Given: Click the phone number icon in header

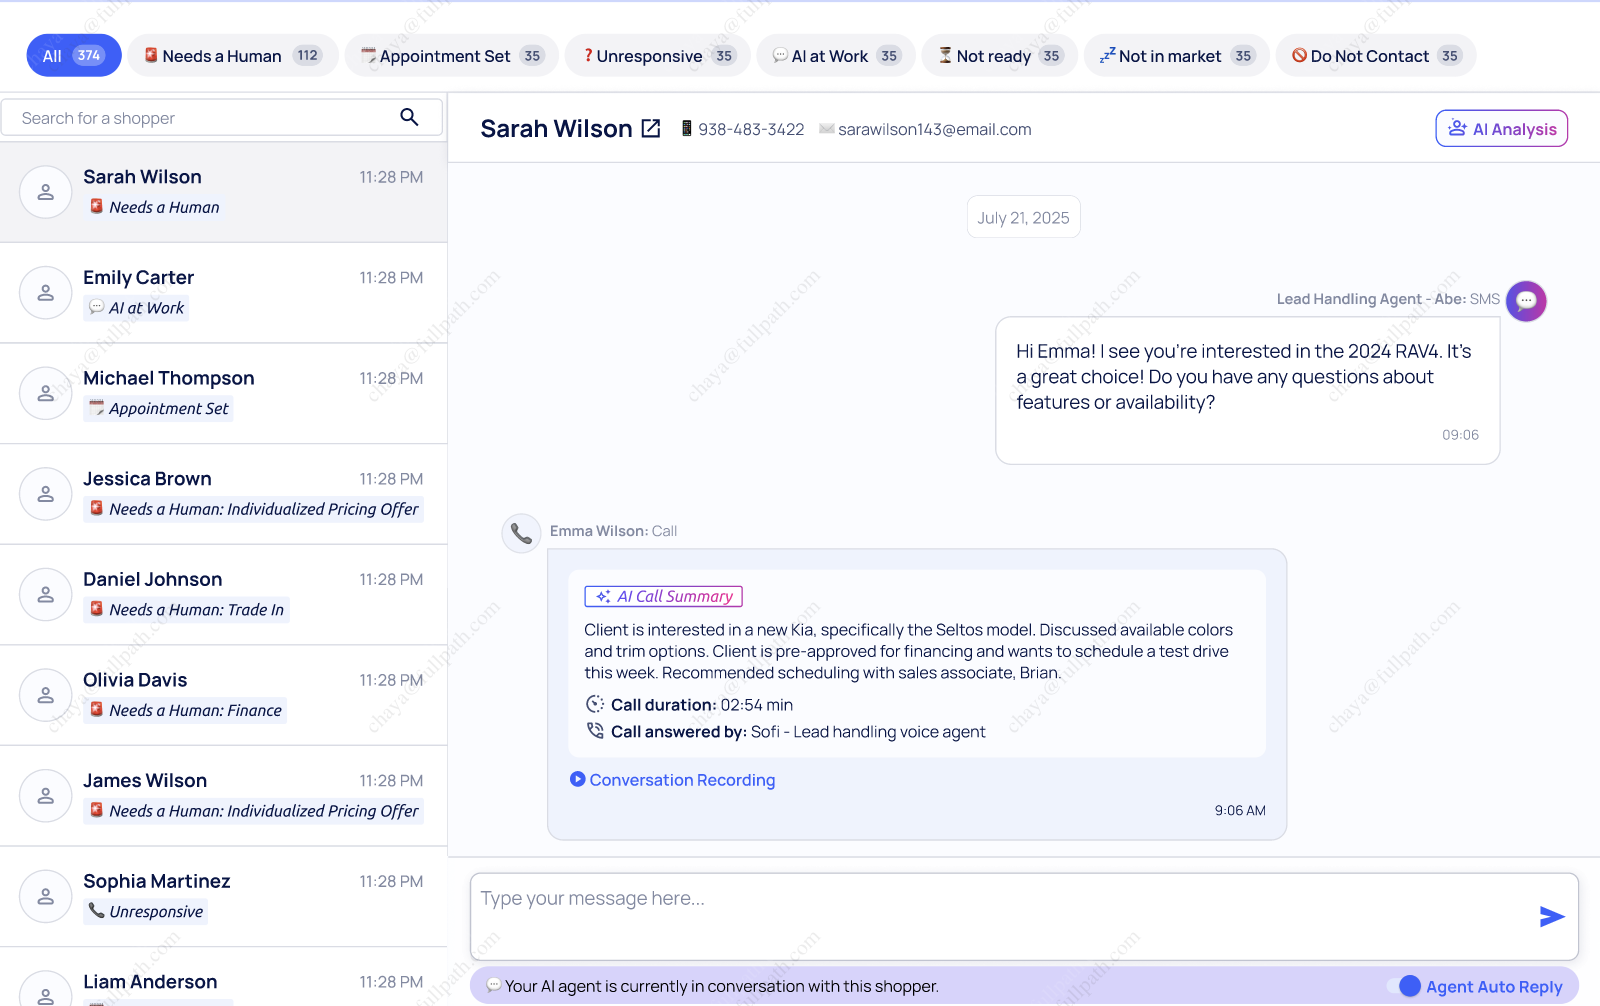Looking at the screenshot, I should coord(687,129).
